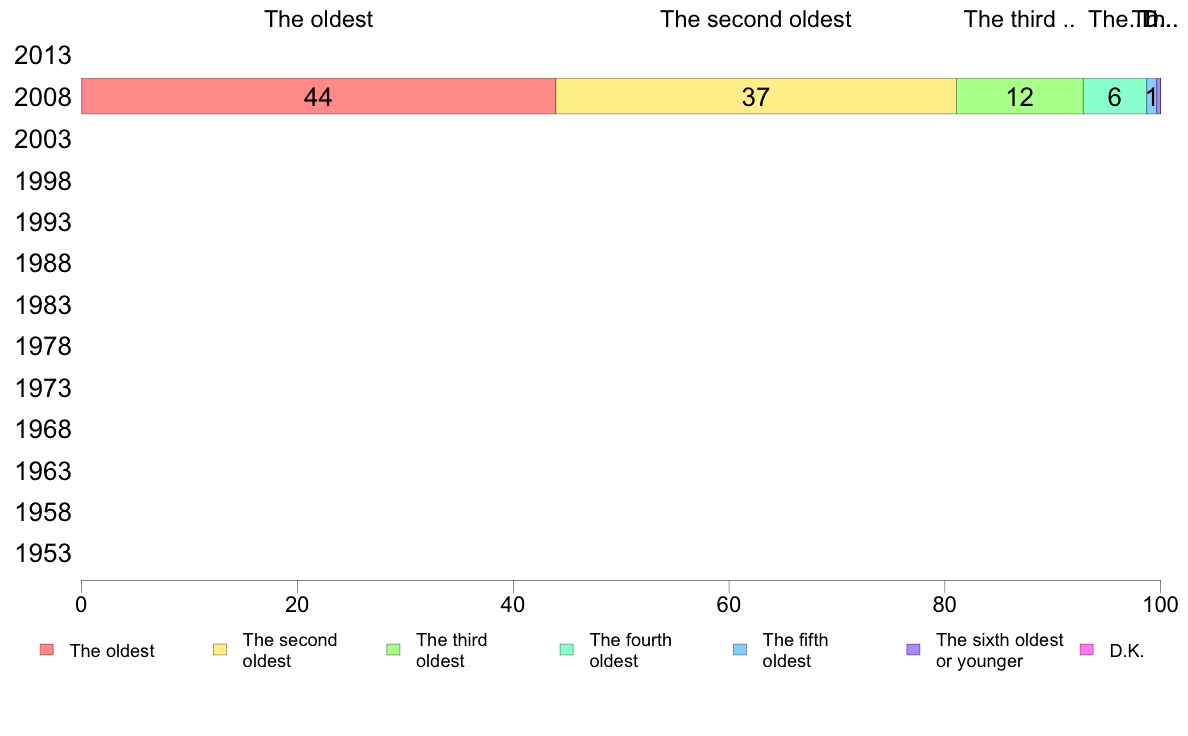Viewport: 1188px width, 736px height.
Task: Click 'The second oldest' header above the bar
Action: tap(755, 20)
